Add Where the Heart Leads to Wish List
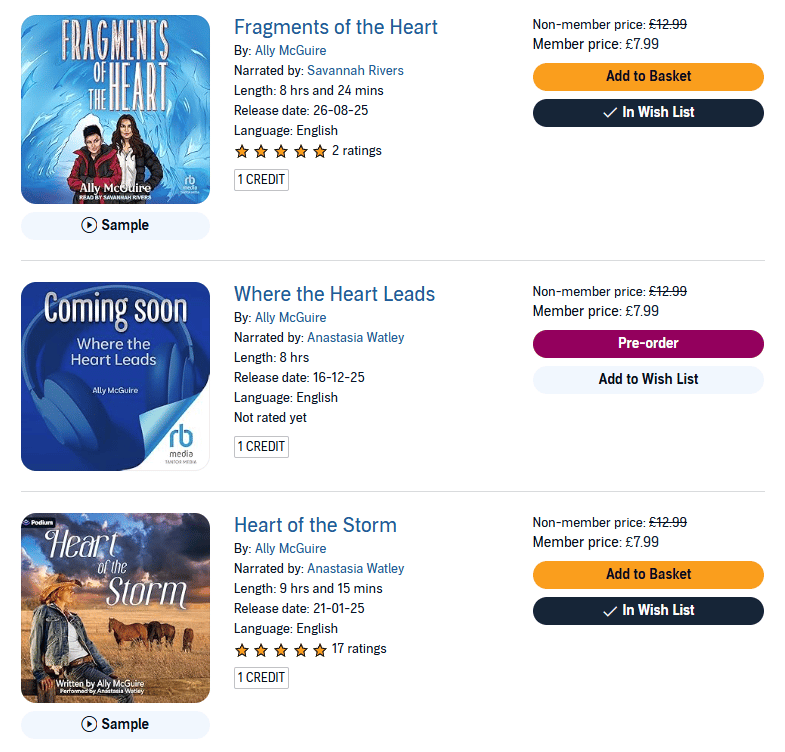This screenshot has height=752, width=785. click(x=648, y=380)
